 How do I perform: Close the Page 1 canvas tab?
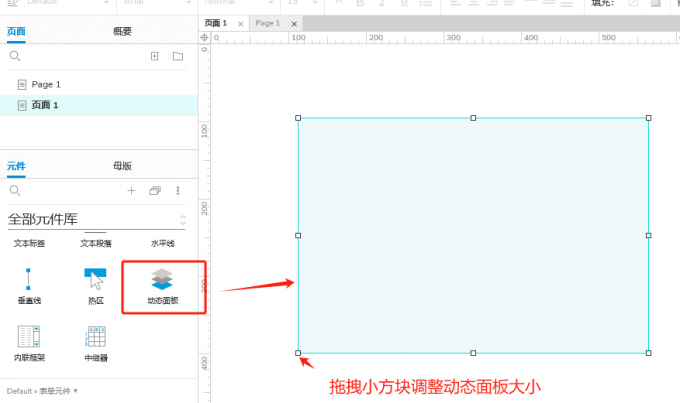[294, 24]
